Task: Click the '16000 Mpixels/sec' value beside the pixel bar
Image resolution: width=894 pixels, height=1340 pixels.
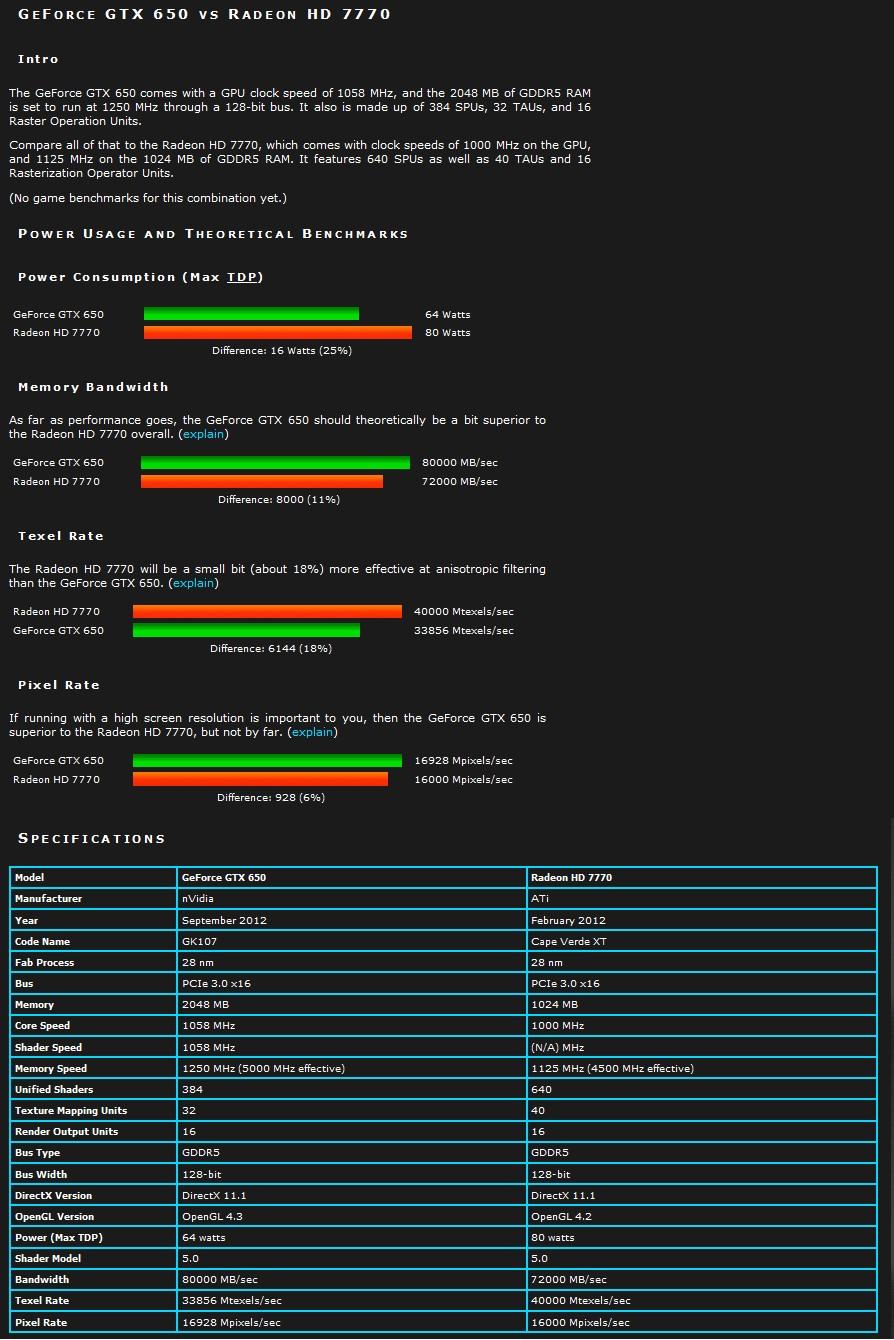Action: [x=464, y=780]
